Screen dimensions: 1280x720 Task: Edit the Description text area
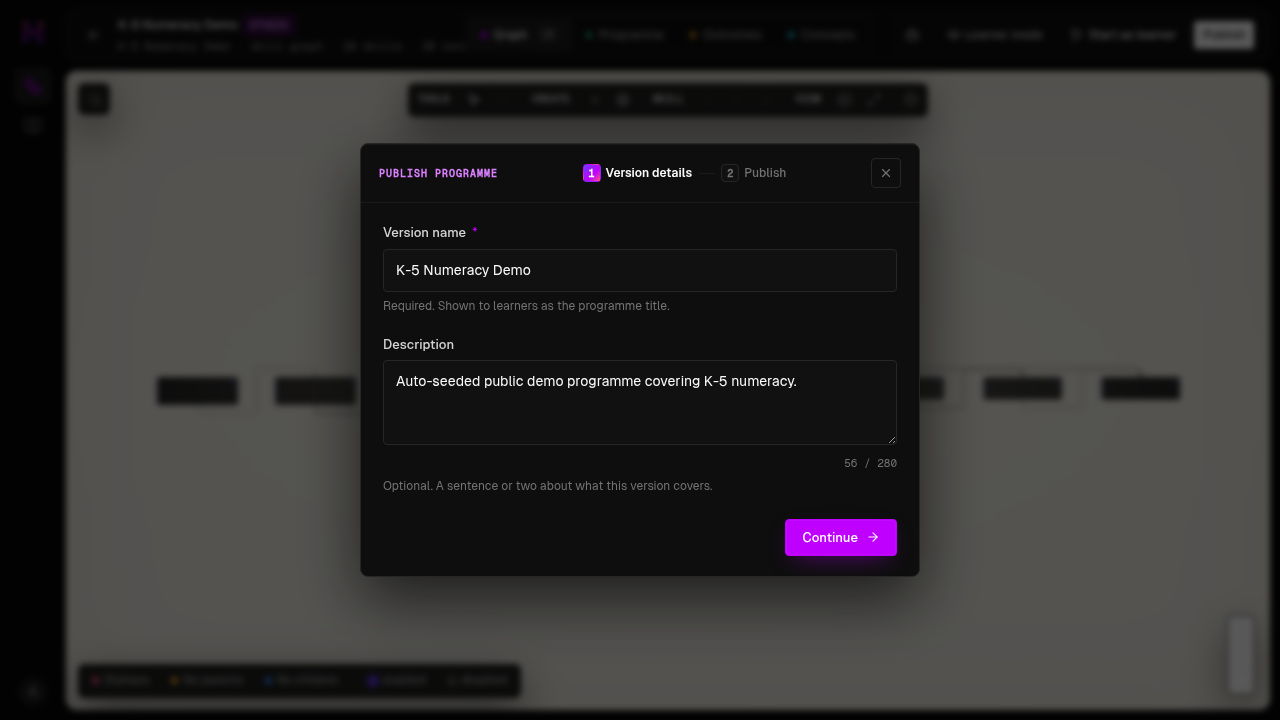coord(640,402)
